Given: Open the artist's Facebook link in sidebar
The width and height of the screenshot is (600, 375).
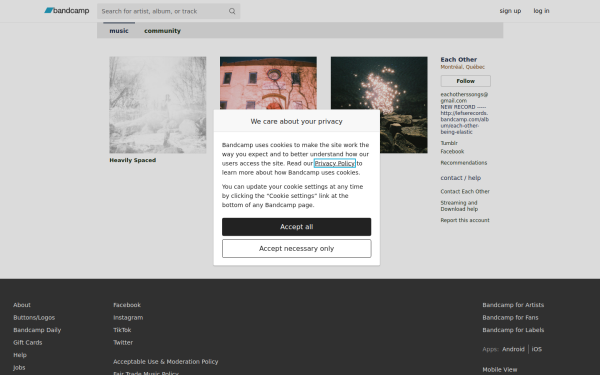Looking at the screenshot, I should coord(452,152).
